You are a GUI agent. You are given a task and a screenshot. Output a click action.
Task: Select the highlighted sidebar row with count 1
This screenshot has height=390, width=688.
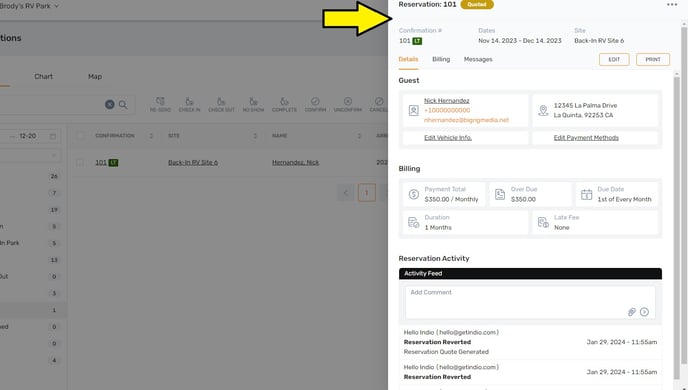coord(33,310)
